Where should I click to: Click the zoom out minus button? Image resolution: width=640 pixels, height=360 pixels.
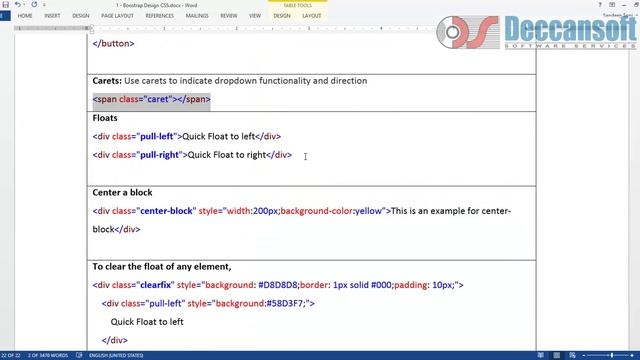click(584, 356)
